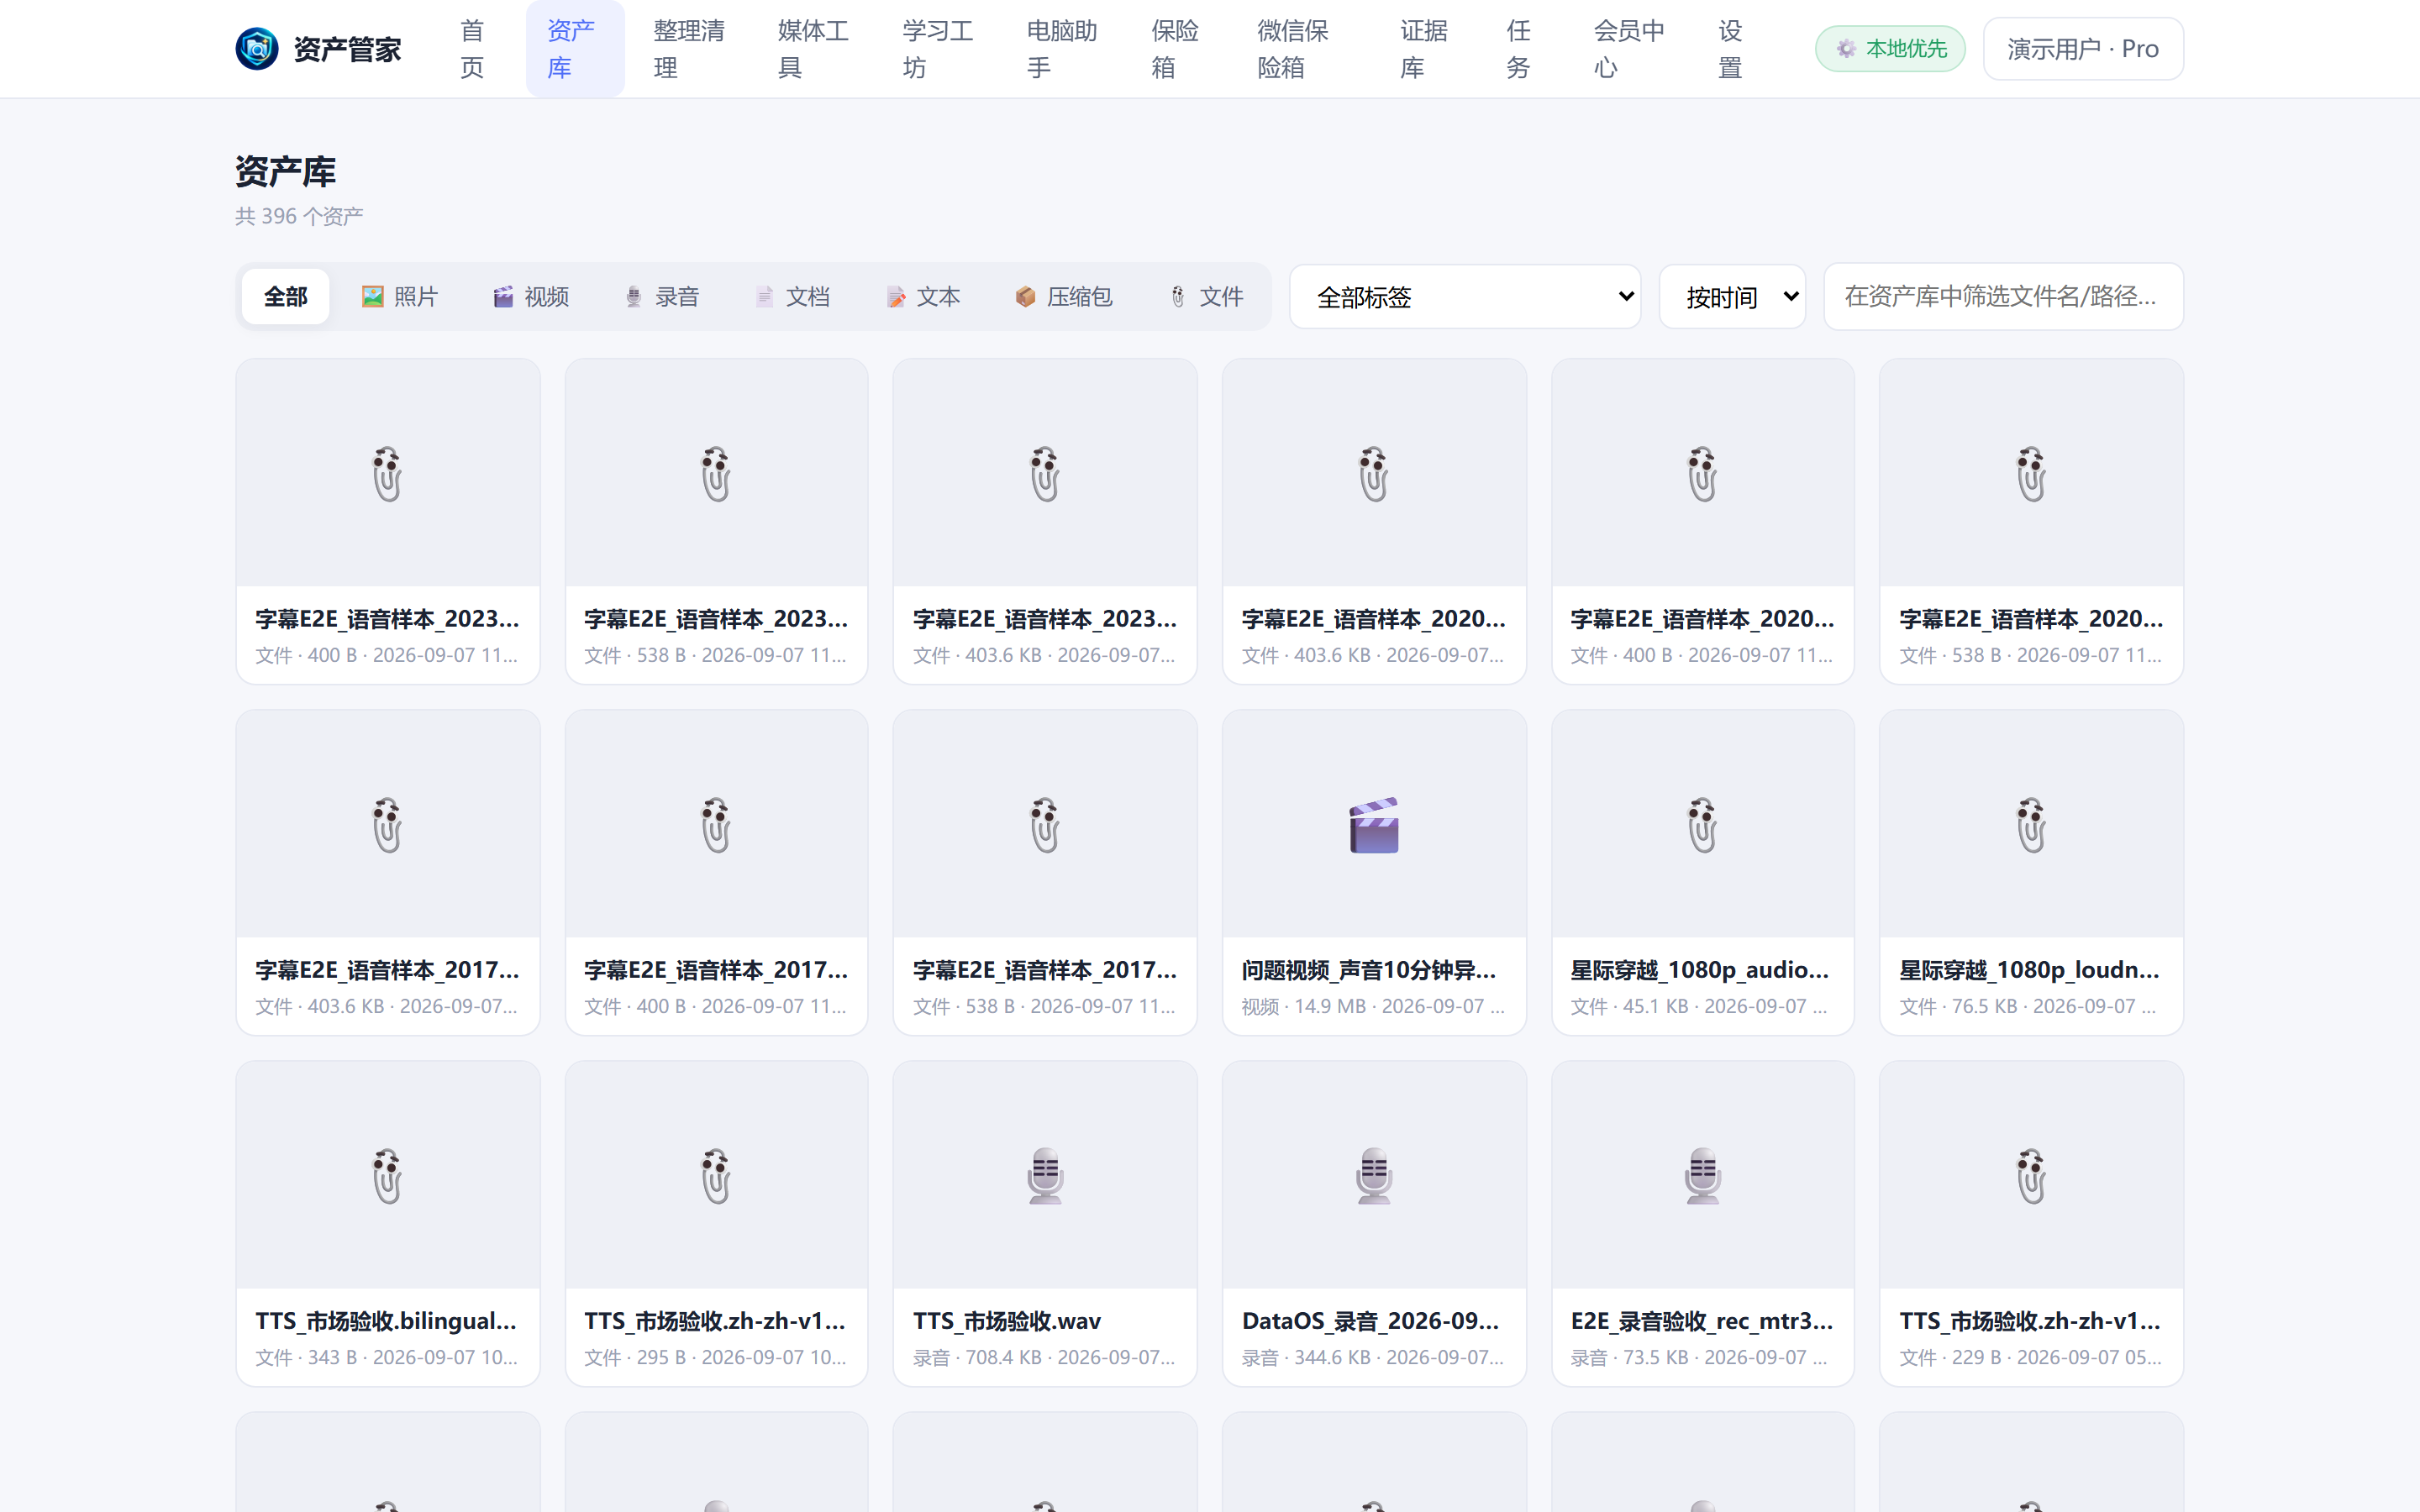
Task: Click the microphone icon of E2E_录音验收_rec_mtr3 card
Action: point(1702,1176)
